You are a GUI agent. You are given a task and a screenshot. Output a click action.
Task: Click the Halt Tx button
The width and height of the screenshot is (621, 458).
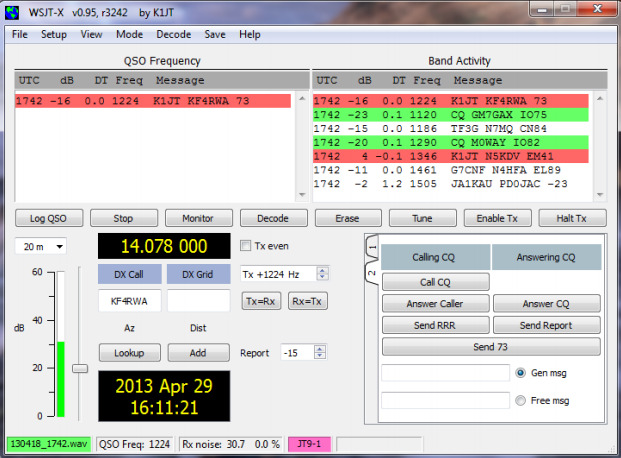point(572,218)
